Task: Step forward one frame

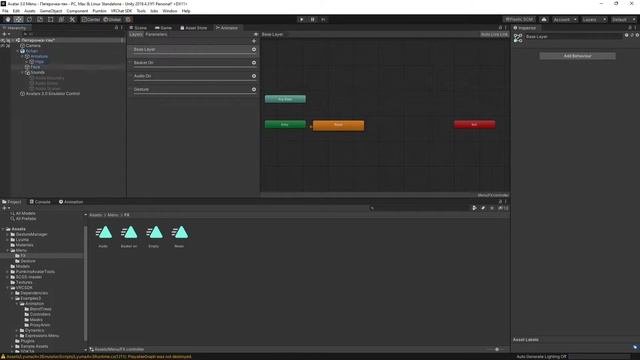Action: coord(323,19)
